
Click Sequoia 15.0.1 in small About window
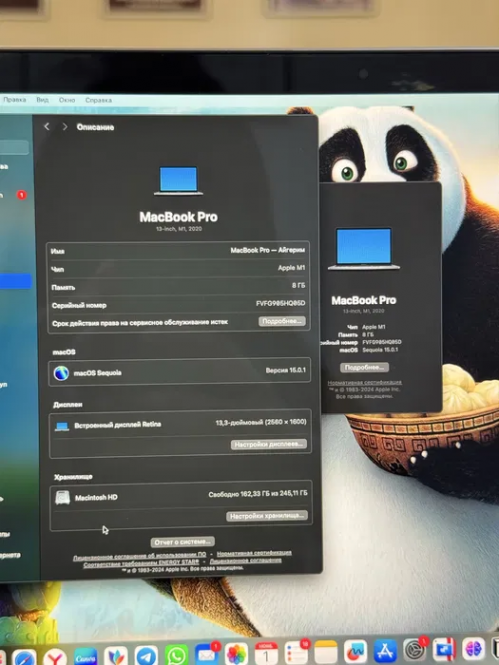tap(380, 350)
